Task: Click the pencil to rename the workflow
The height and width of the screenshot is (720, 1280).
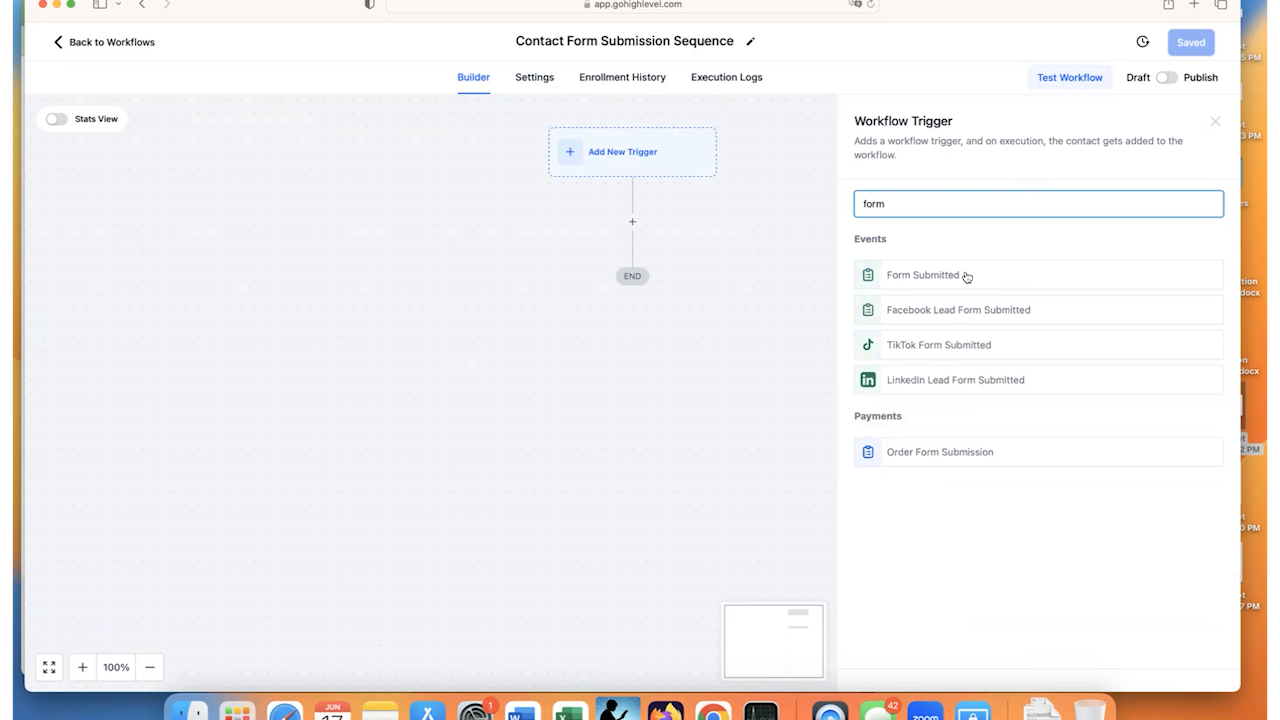Action: 751,41
